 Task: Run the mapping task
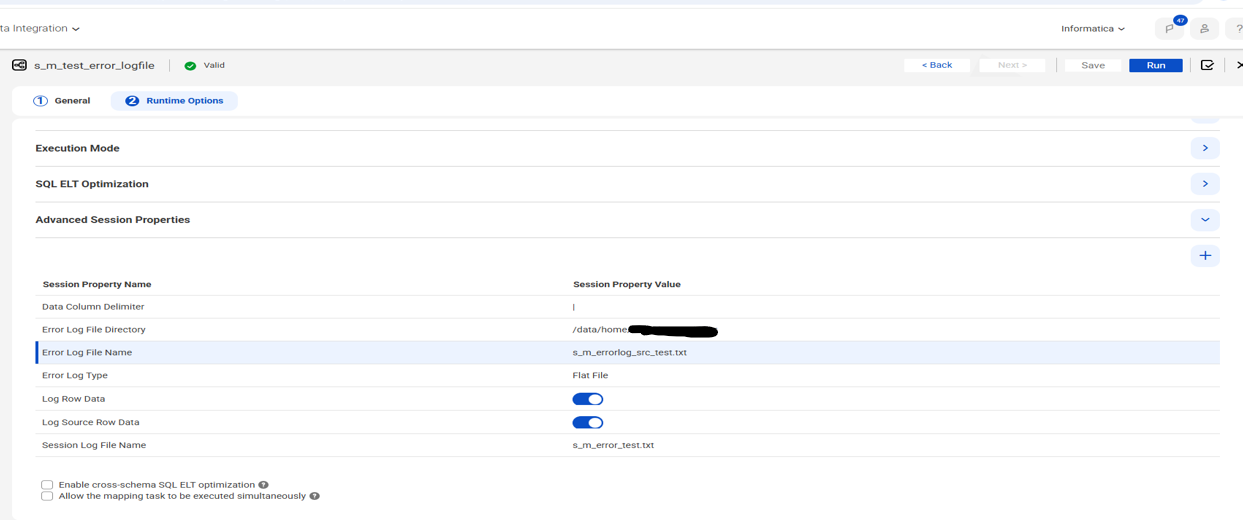(x=1156, y=65)
